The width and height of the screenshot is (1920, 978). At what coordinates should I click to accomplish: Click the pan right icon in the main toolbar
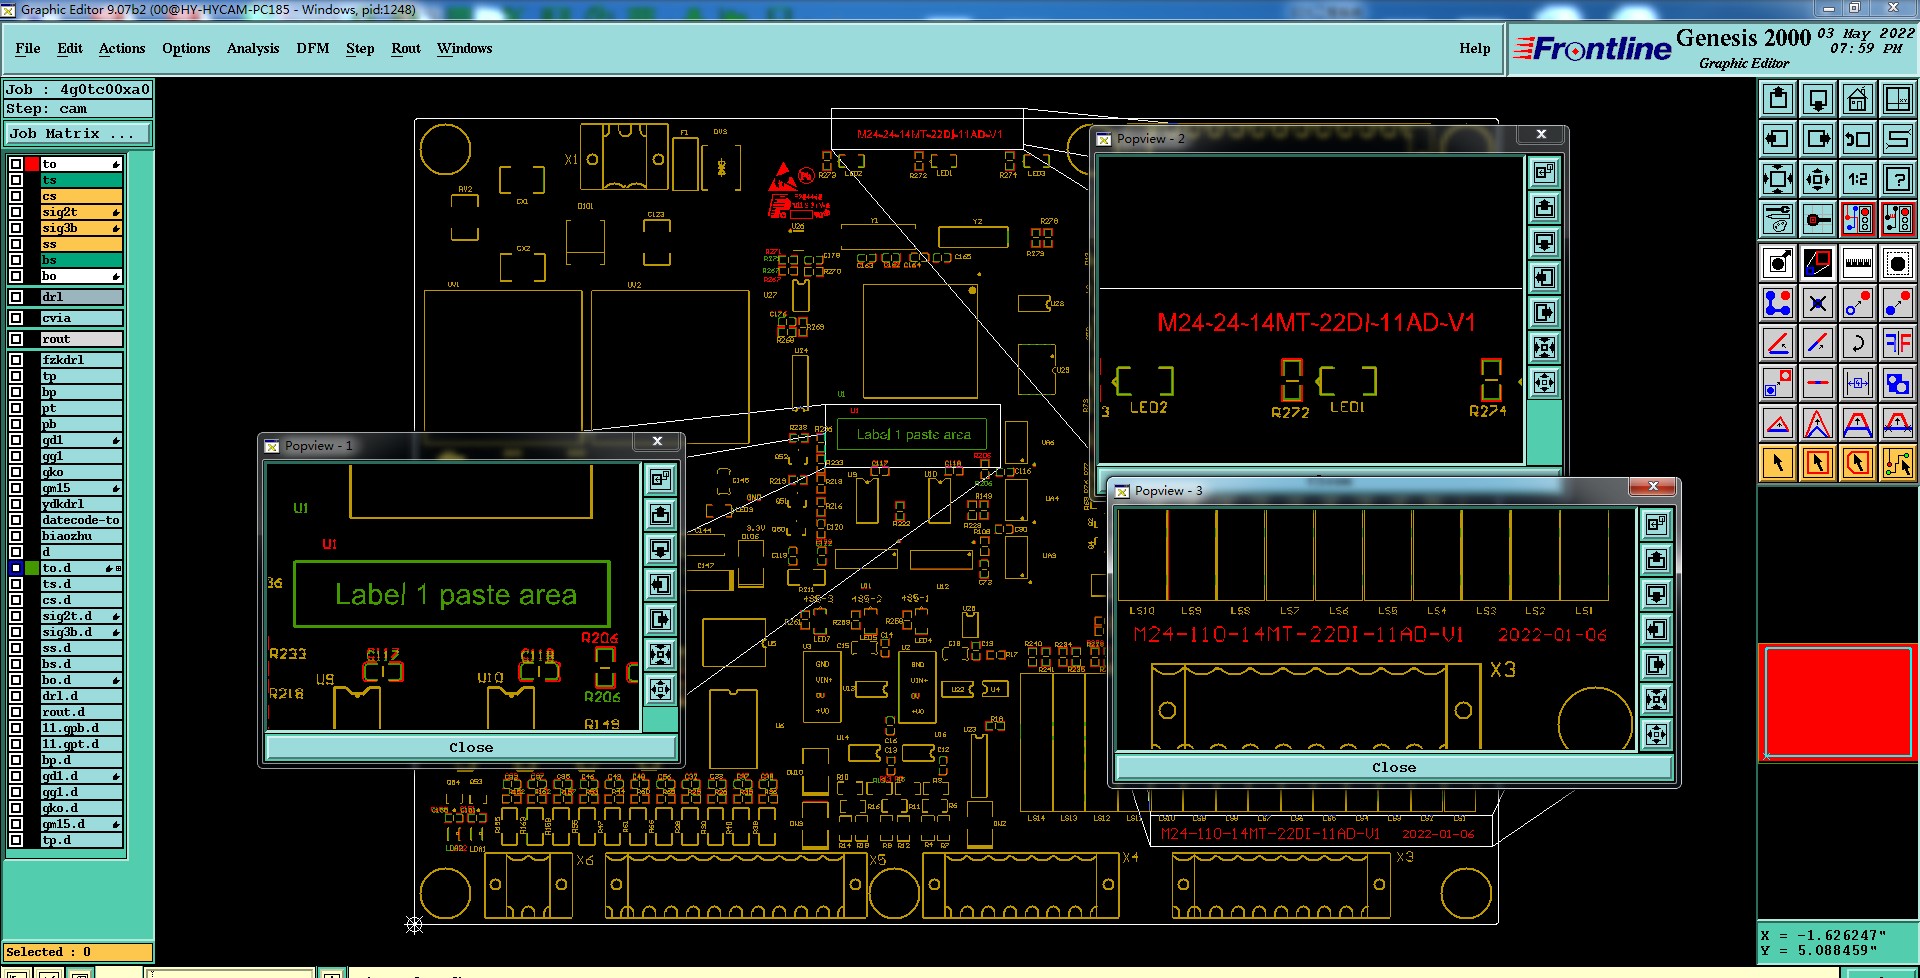click(x=1818, y=139)
